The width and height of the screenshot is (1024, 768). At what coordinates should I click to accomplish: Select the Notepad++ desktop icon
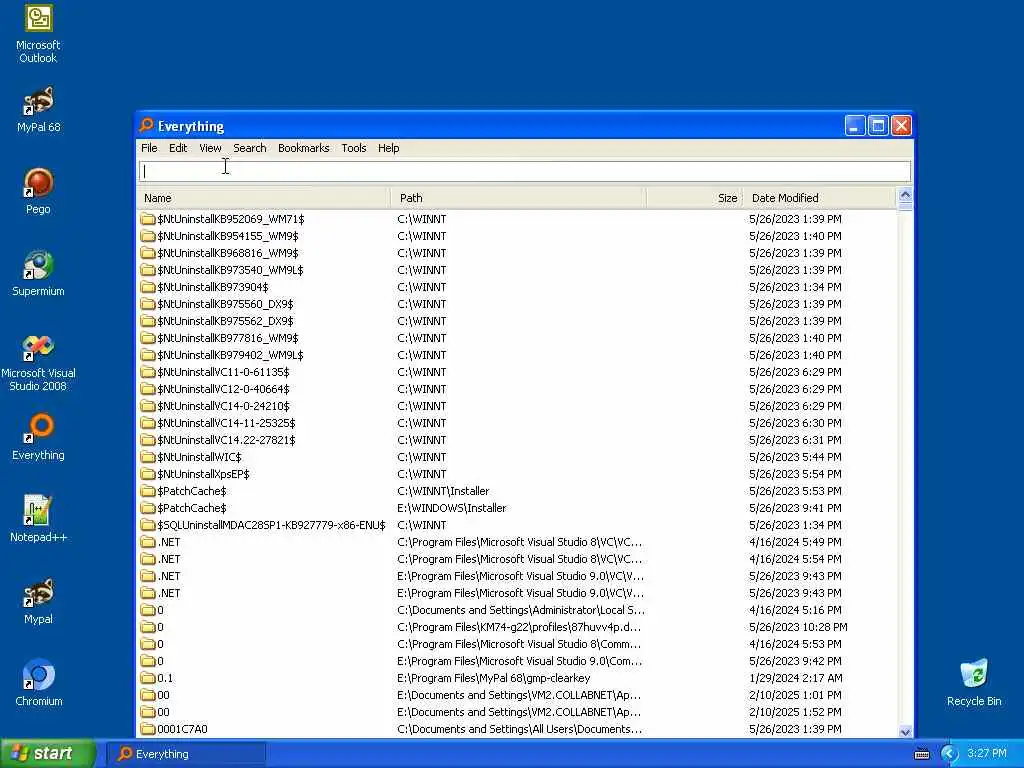click(38, 519)
